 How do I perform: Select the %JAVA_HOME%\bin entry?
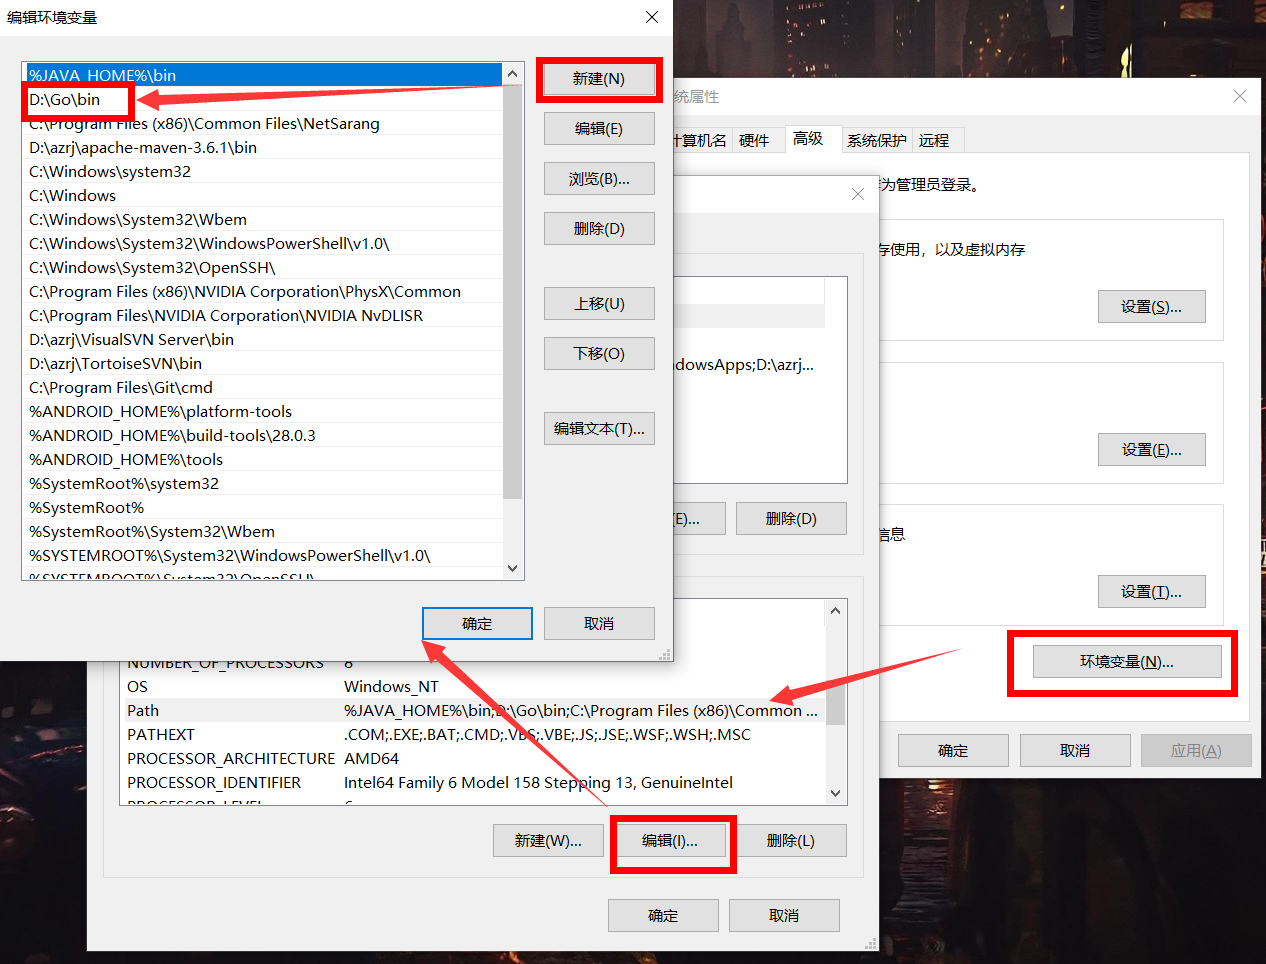pos(103,76)
